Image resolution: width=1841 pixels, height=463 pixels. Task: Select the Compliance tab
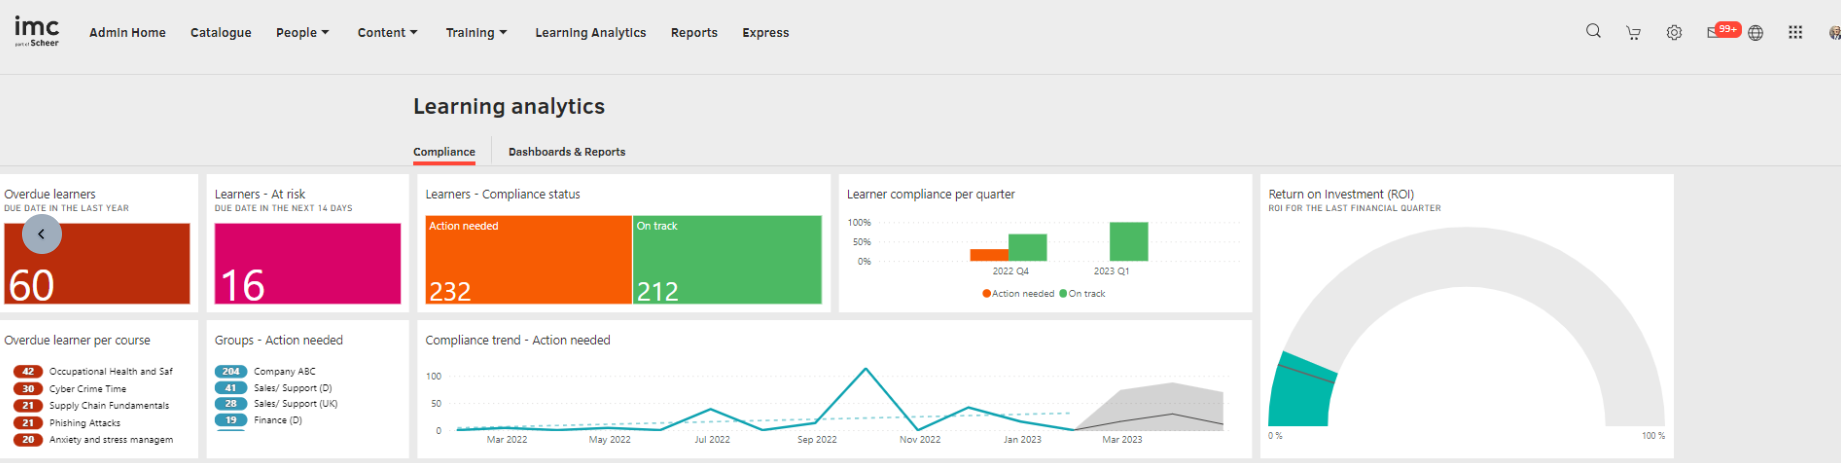444,152
